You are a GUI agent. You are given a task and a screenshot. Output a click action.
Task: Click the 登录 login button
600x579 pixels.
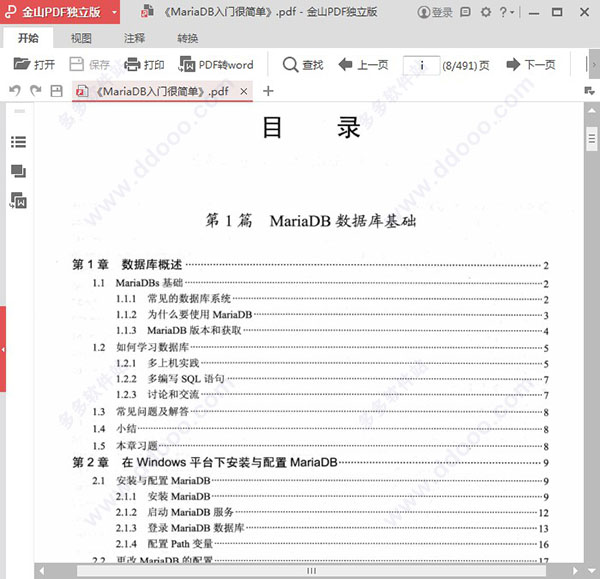click(435, 12)
